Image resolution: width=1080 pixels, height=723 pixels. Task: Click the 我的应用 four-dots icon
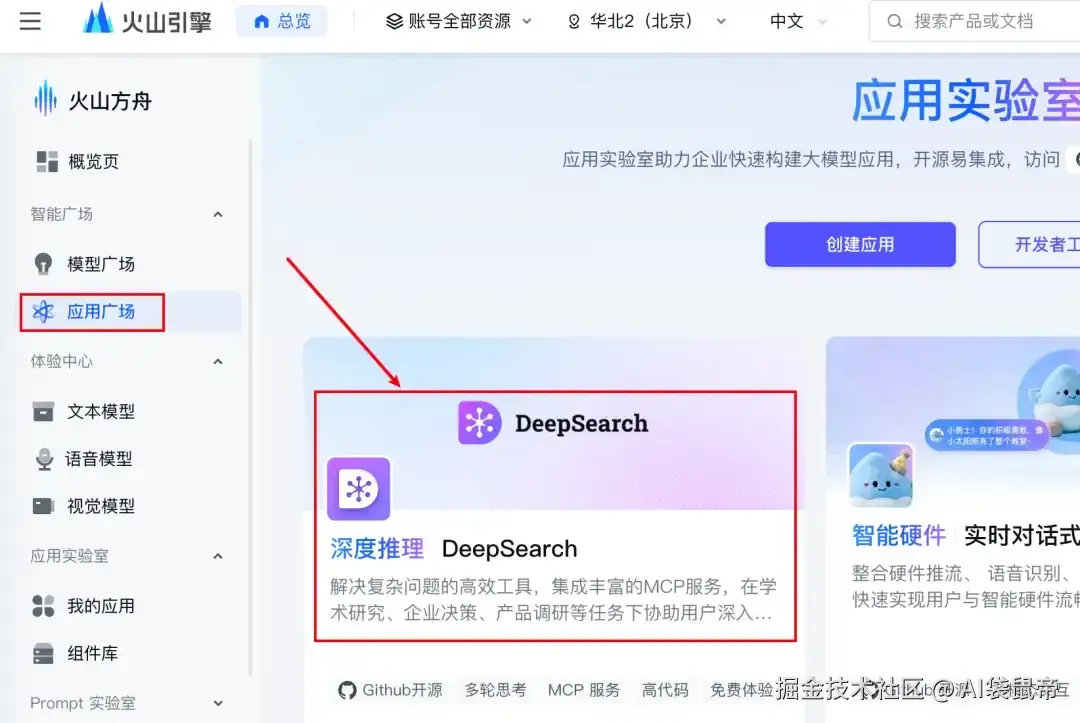click(x=43, y=606)
